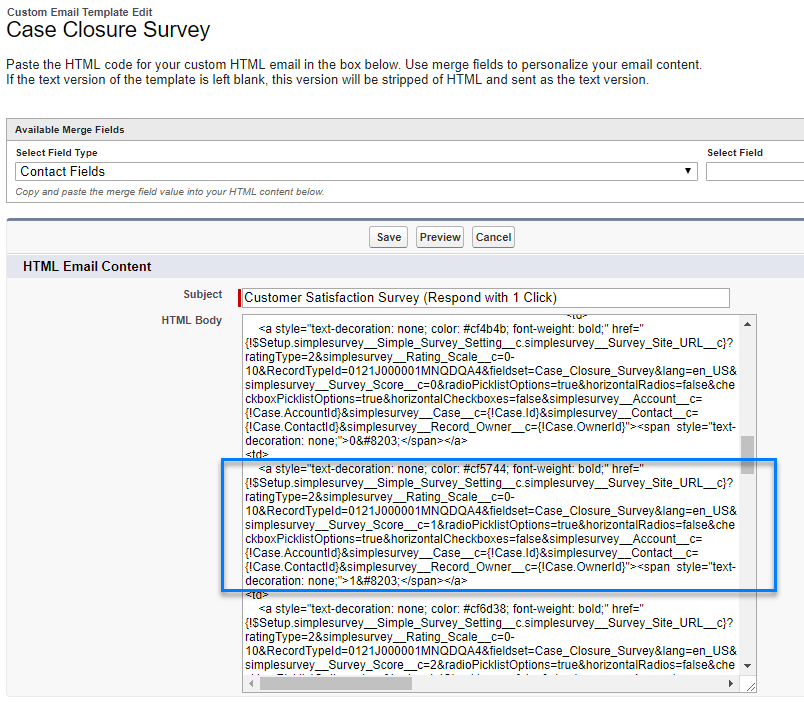Screen dimensions: 804x714
Task: Click the HTML Body scroll down arrow
Action: click(748, 666)
